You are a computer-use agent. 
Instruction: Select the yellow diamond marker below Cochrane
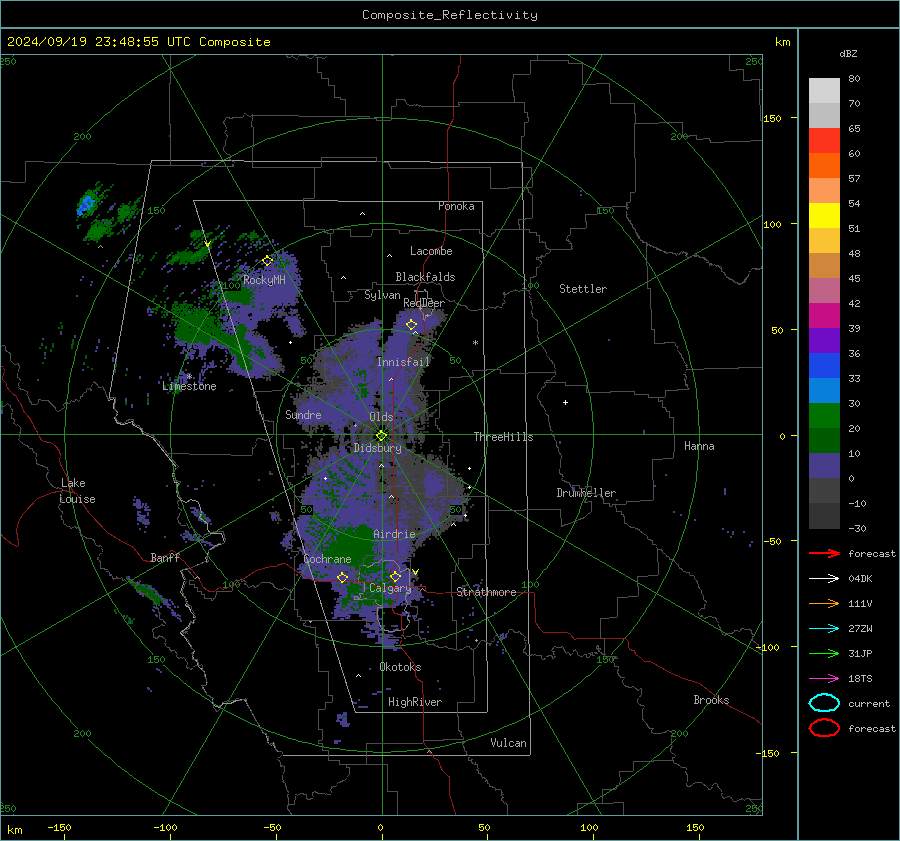[343, 577]
